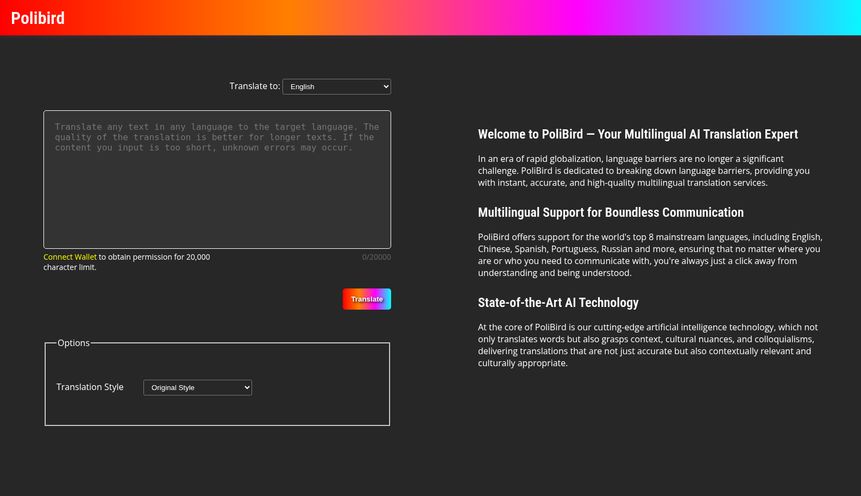Open the Translate to language dropdown
The height and width of the screenshot is (496, 861).
point(337,87)
